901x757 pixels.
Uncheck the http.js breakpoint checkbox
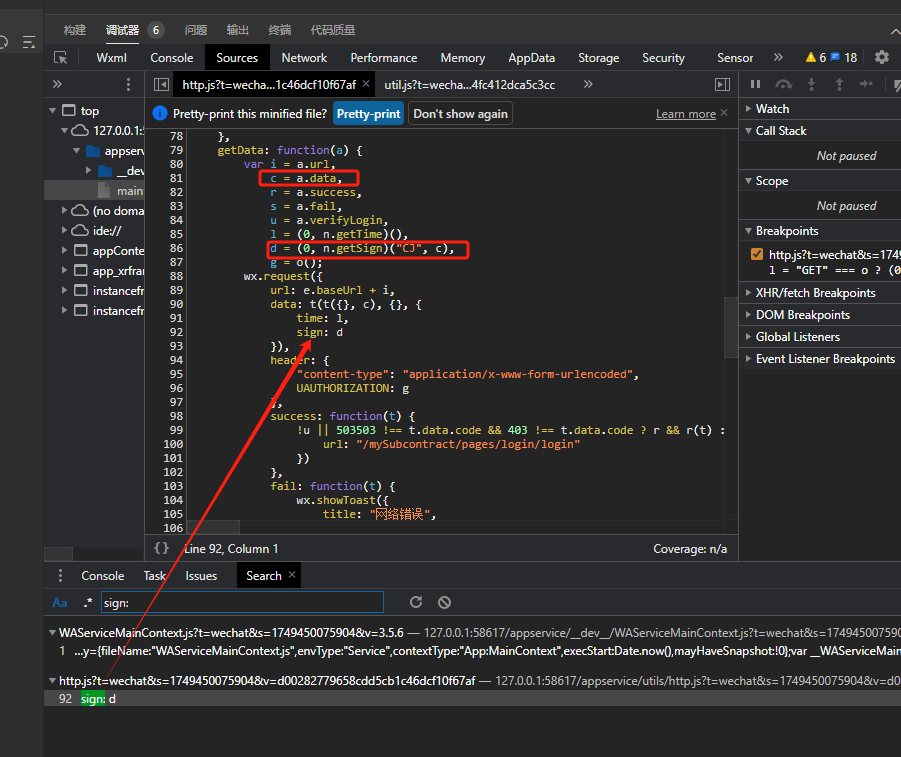pyautogui.click(x=757, y=254)
